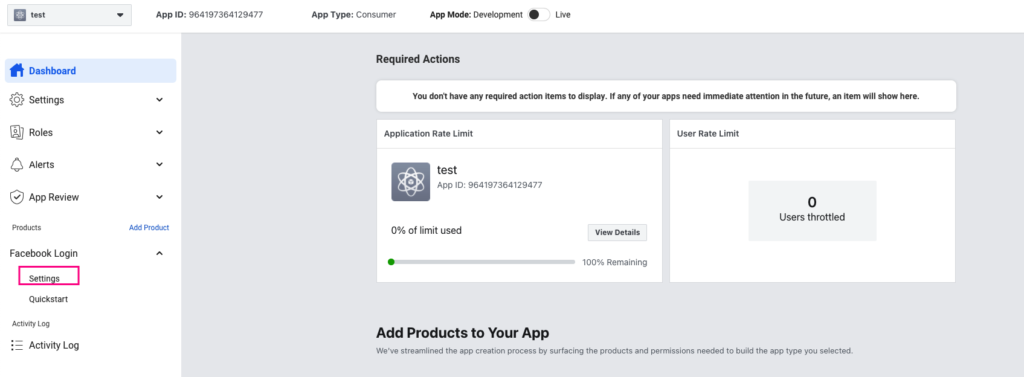Click the 0% of limit used text
The image size is (1024, 377).
coord(426,230)
